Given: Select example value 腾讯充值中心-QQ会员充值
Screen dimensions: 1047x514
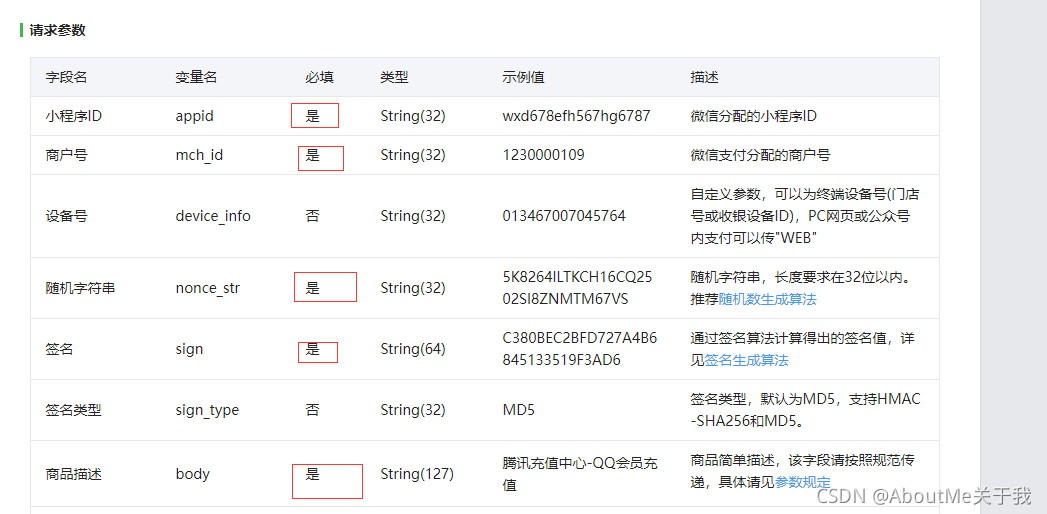Looking at the screenshot, I should [580, 474].
